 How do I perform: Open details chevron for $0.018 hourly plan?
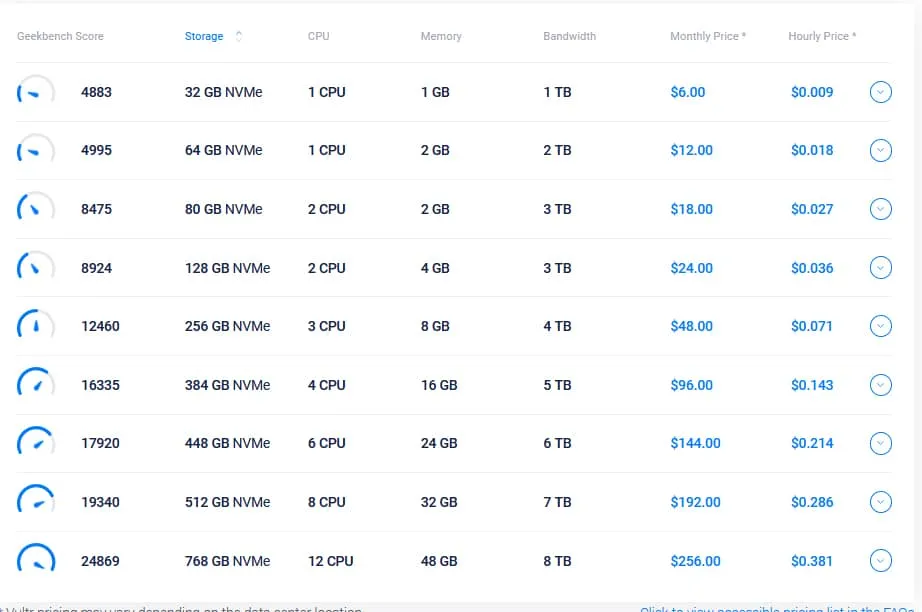(880, 151)
